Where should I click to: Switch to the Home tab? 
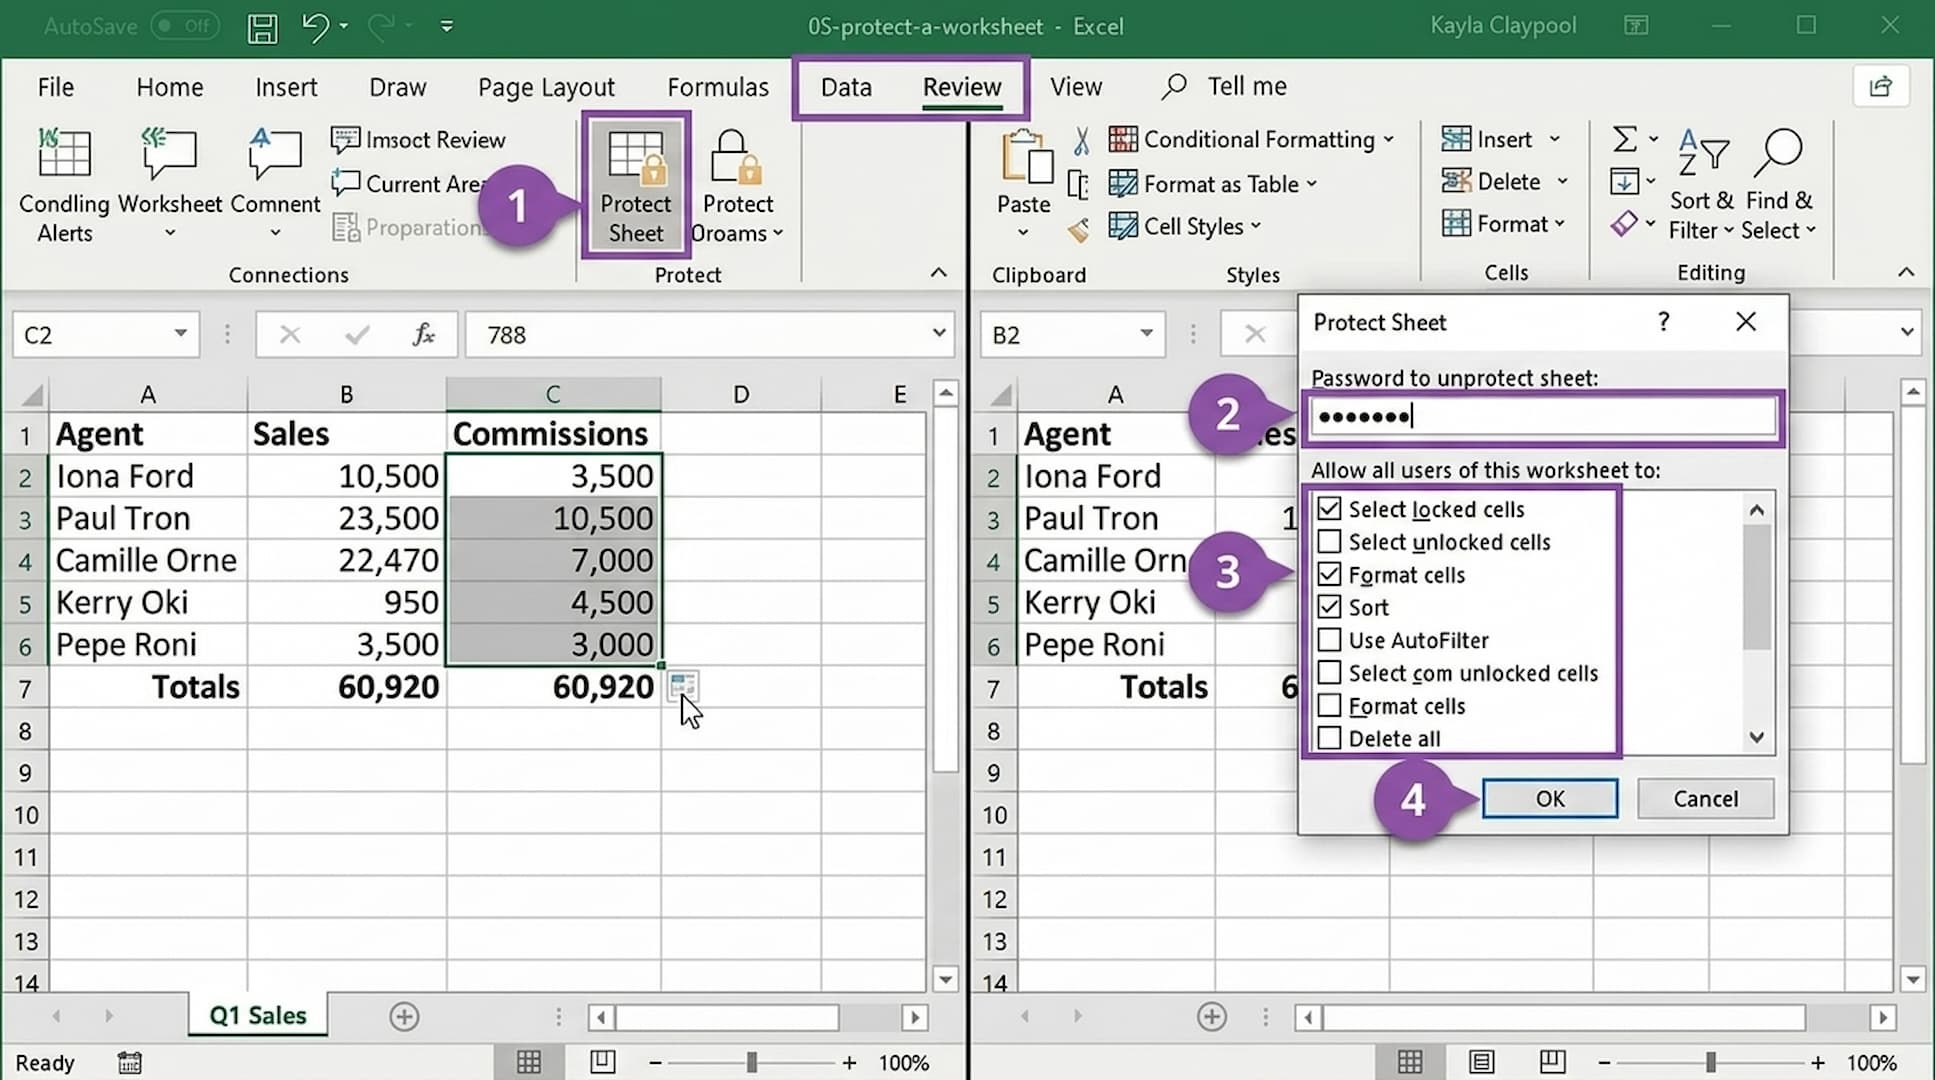[x=170, y=87]
